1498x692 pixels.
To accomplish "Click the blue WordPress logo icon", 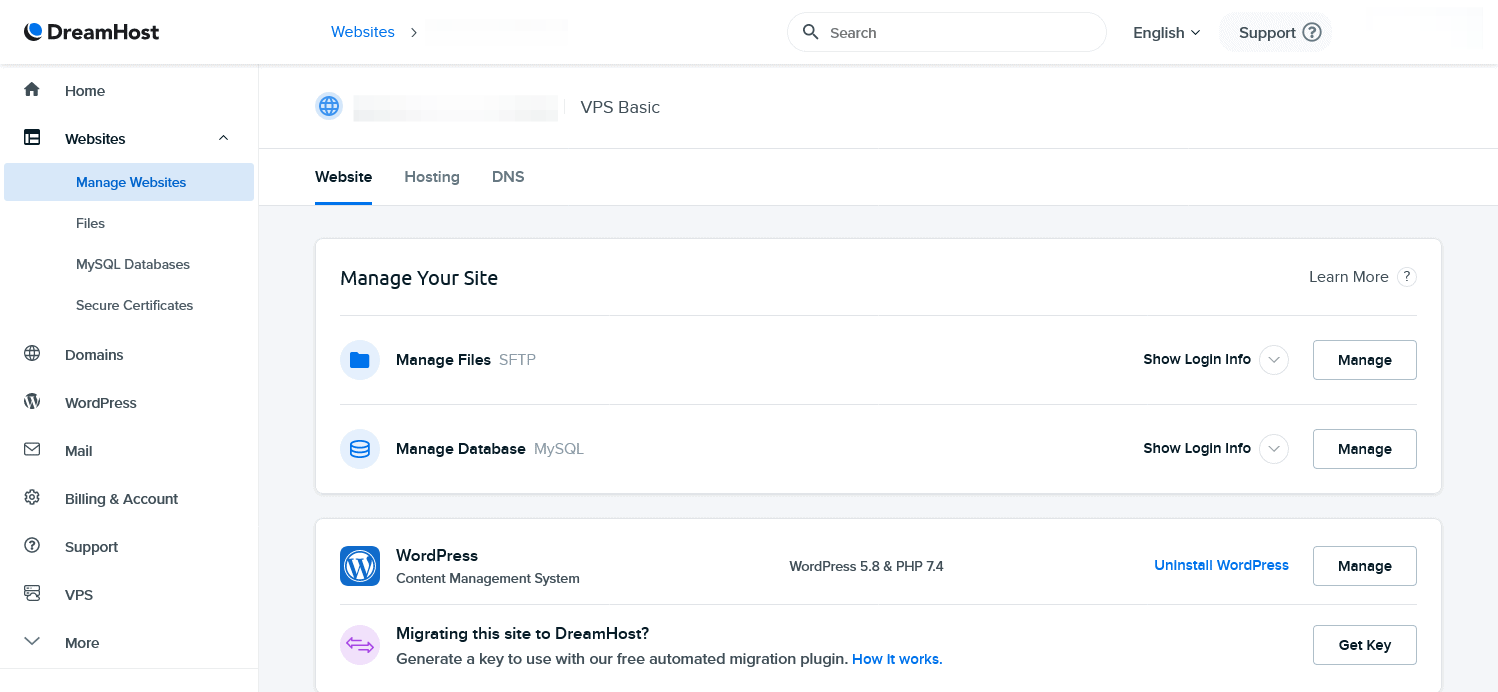I will coord(360,566).
